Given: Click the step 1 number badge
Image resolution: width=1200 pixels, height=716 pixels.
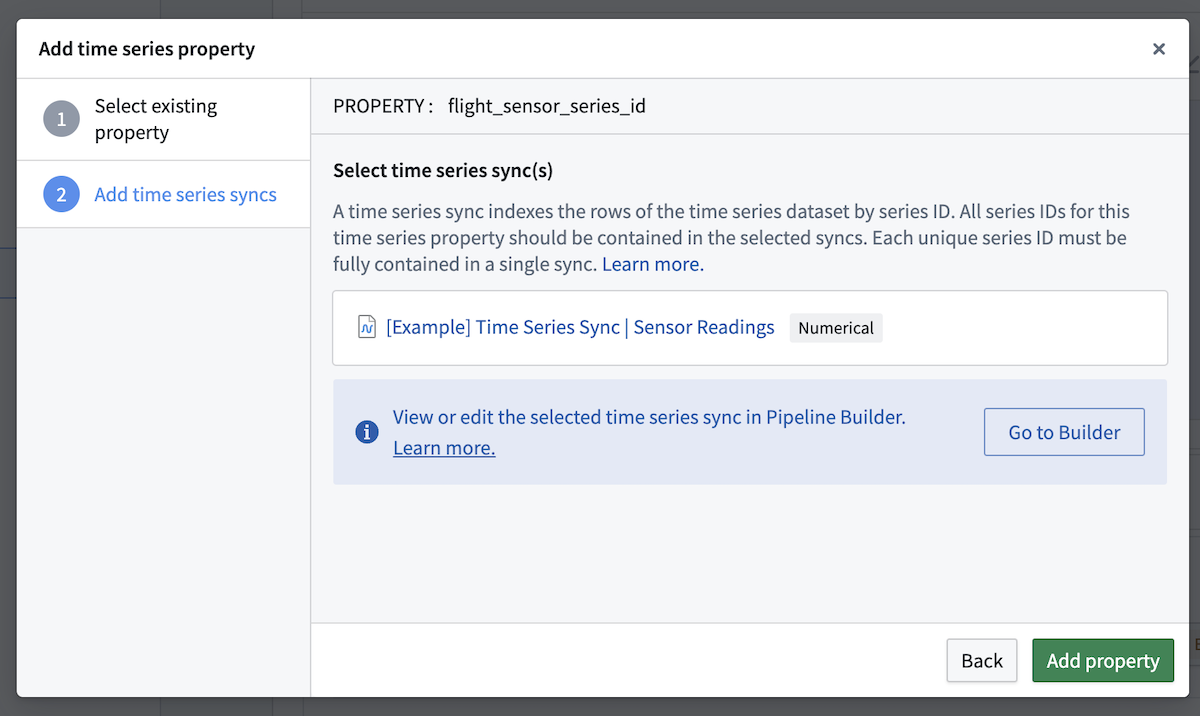Looking at the screenshot, I should coord(61,119).
